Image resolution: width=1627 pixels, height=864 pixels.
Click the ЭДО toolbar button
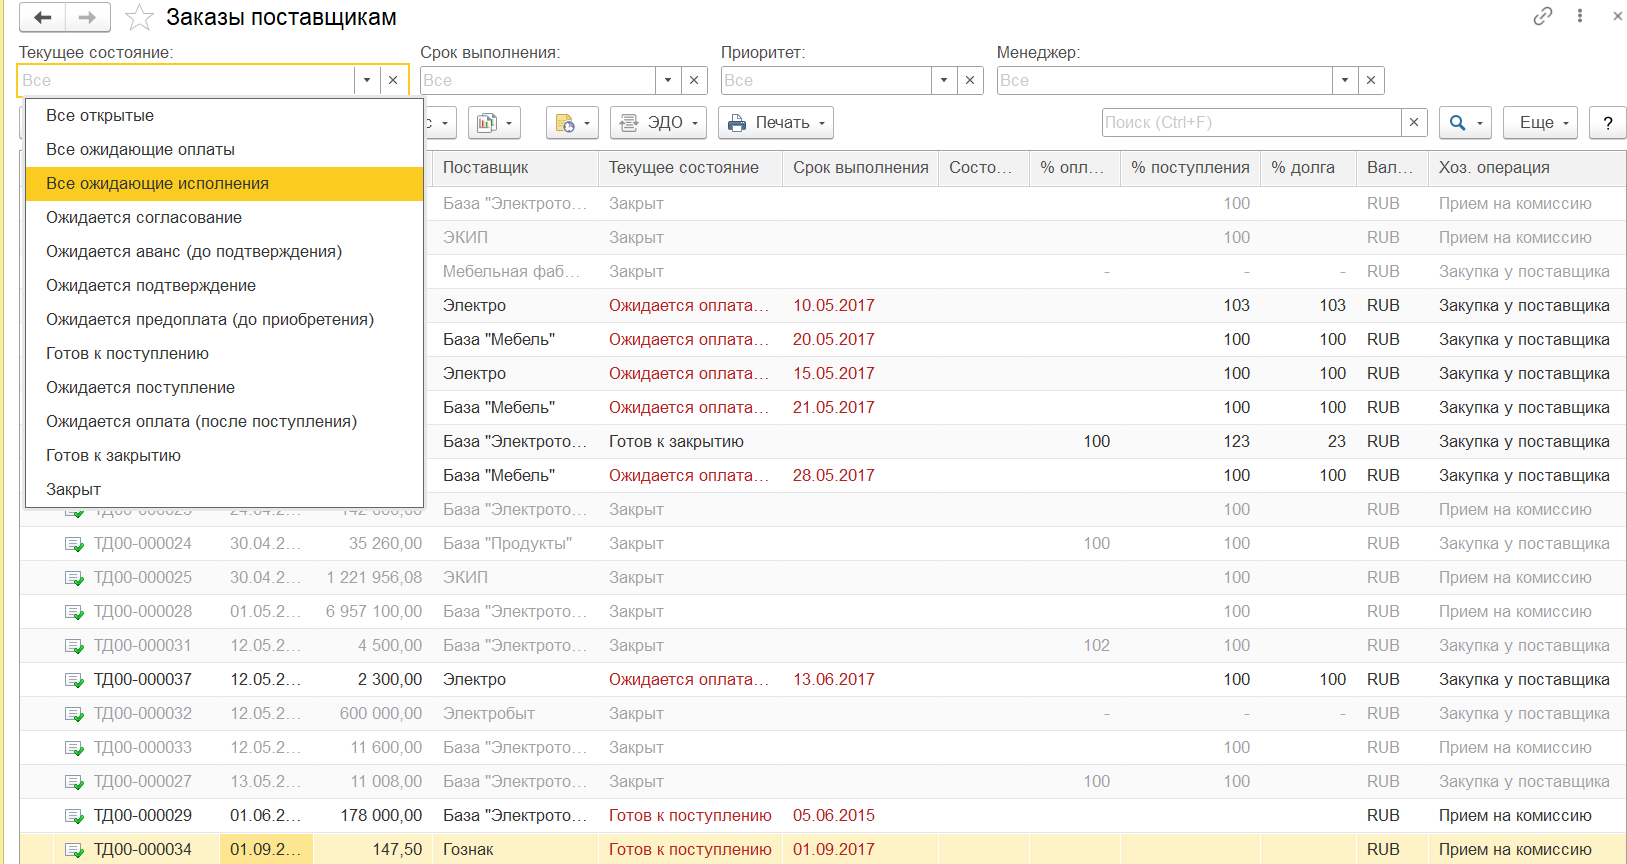click(657, 123)
